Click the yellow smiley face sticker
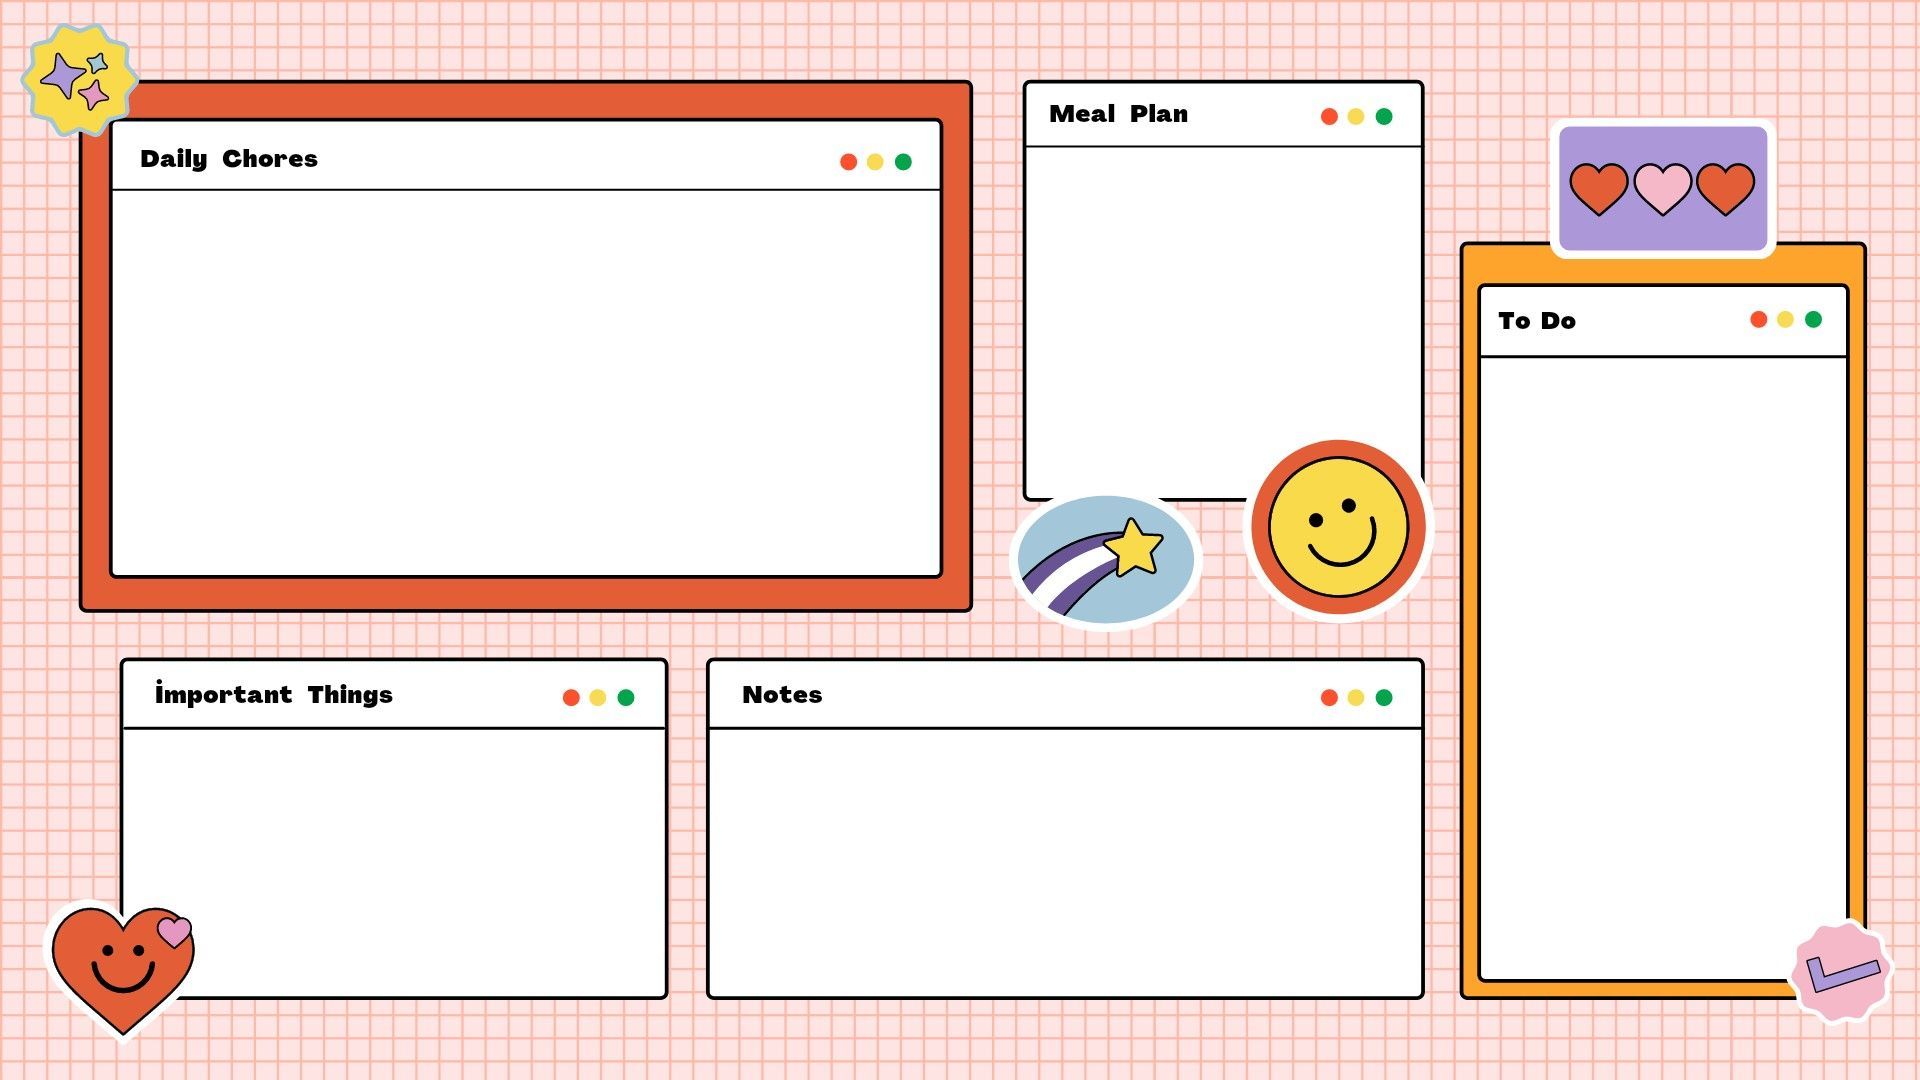This screenshot has height=1080, width=1920. [x=1338, y=528]
